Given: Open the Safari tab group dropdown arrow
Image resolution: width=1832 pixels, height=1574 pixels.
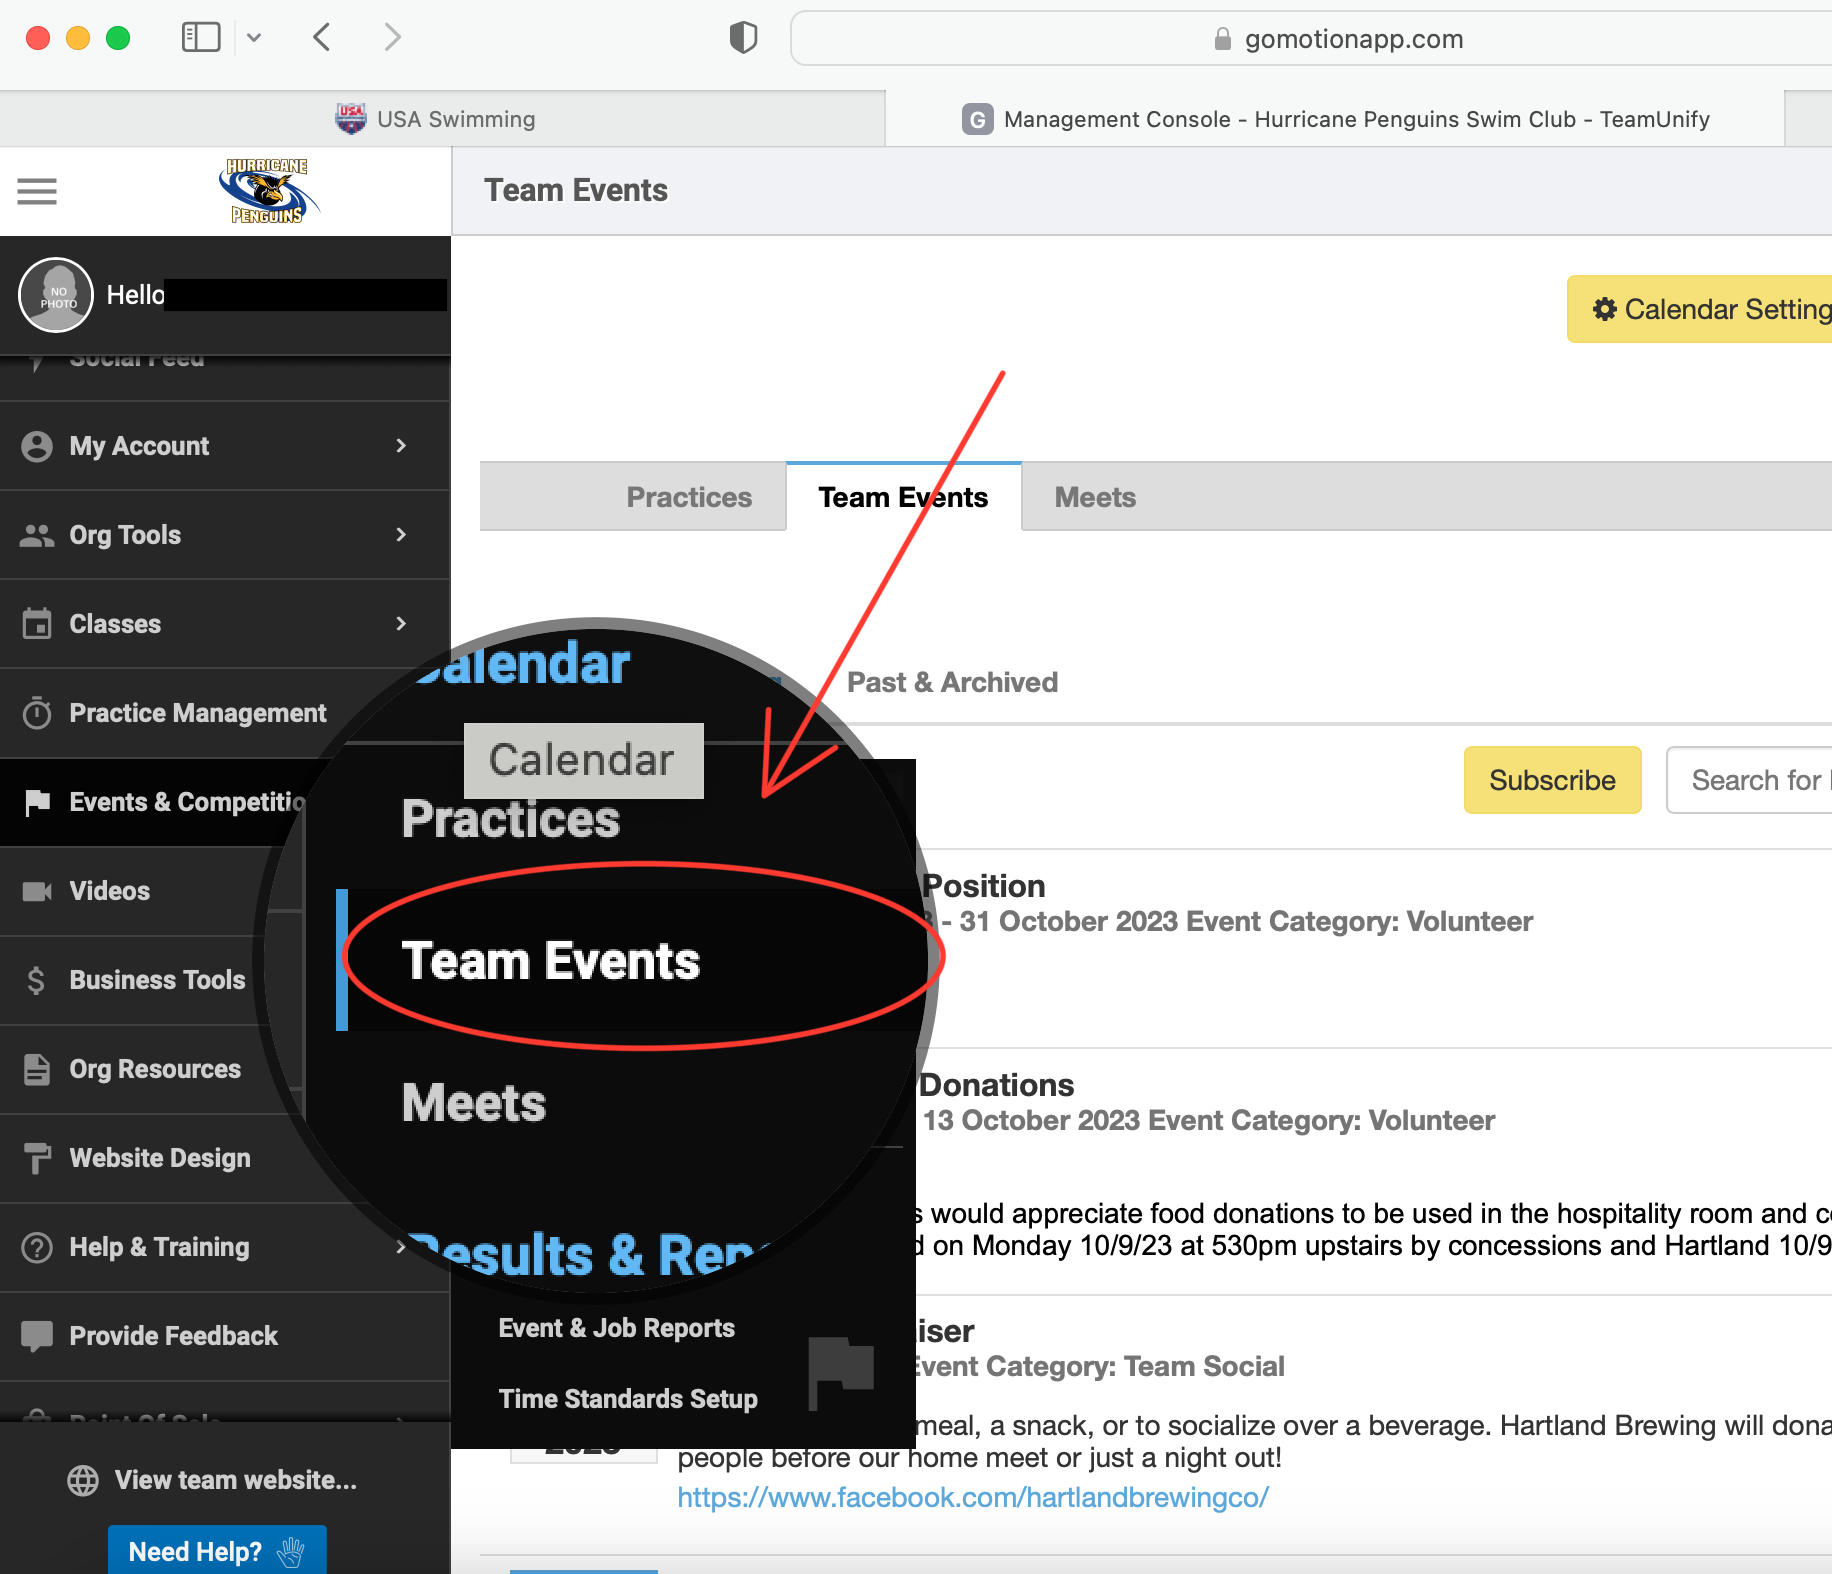Looking at the screenshot, I should point(254,38).
